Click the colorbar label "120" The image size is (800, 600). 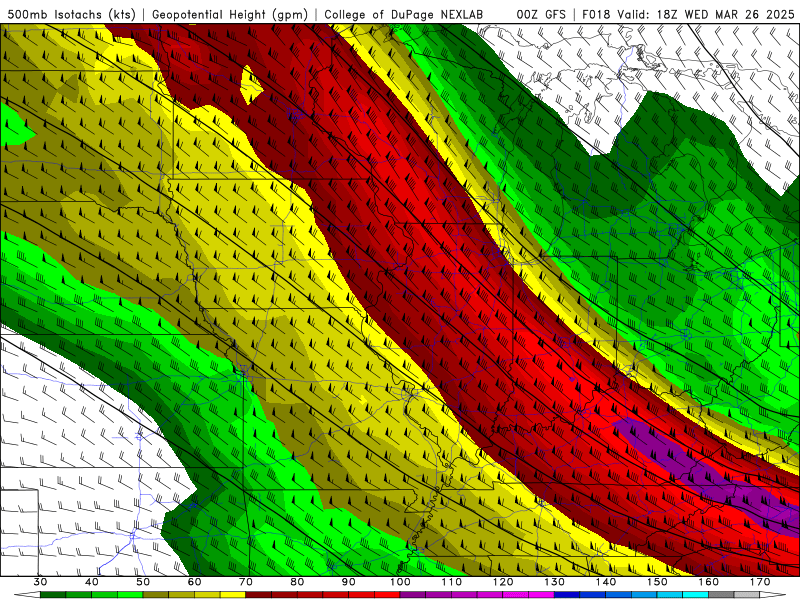point(503,582)
